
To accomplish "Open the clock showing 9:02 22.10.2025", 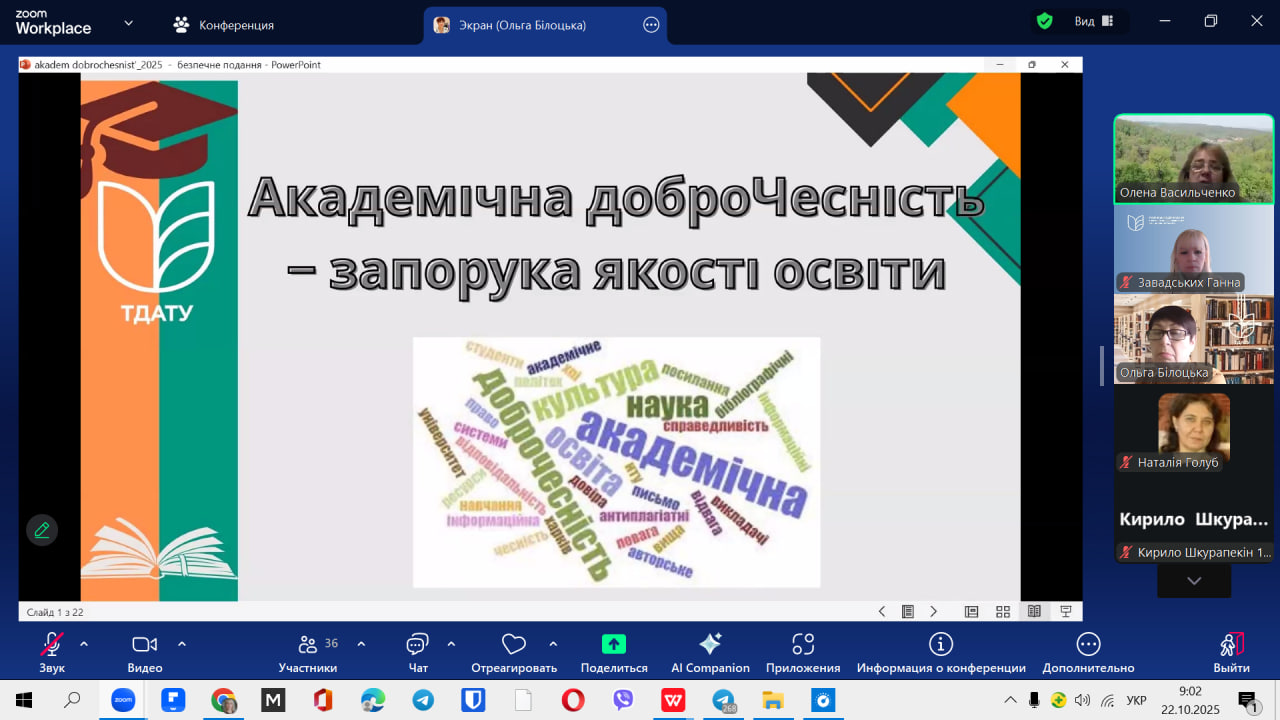I will 1191,700.
